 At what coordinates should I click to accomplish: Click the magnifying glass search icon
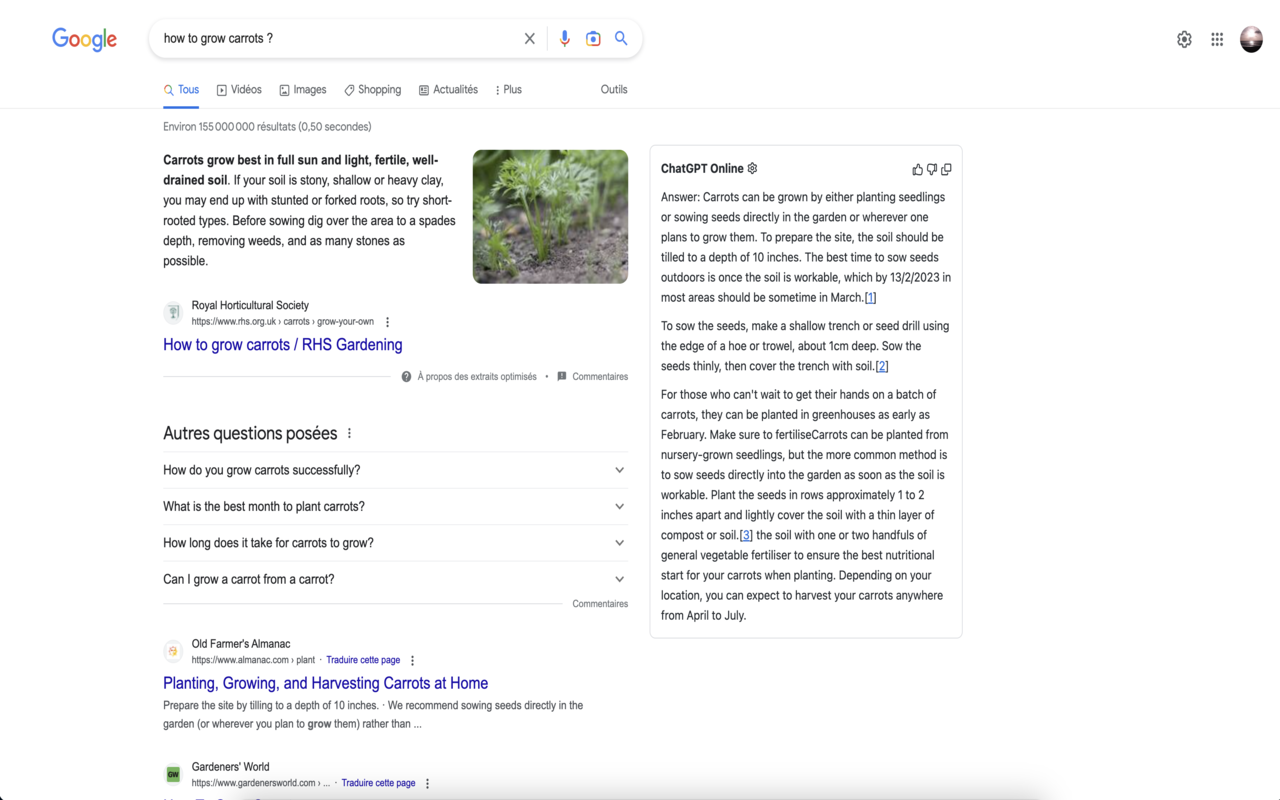click(621, 37)
